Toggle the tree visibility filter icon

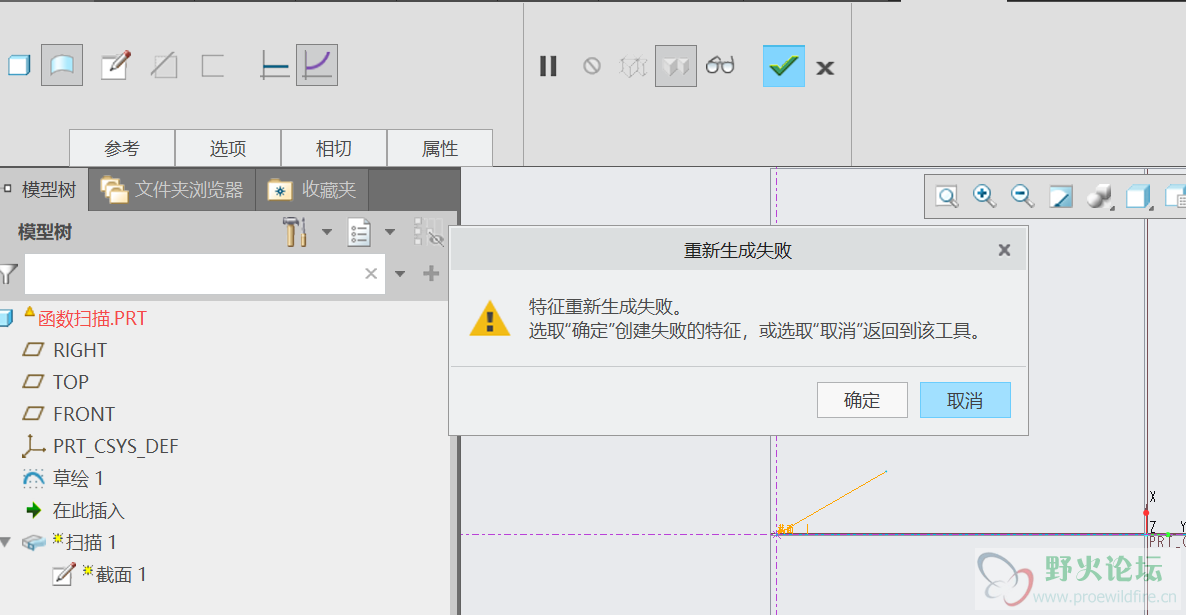429,232
